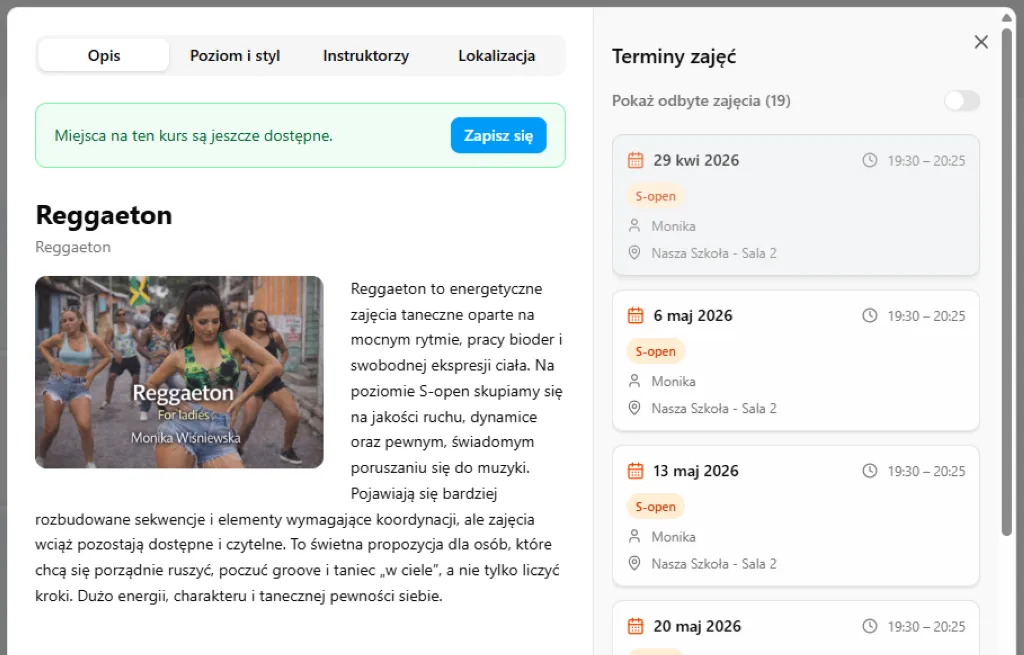The width and height of the screenshot is (1024, 655).
Task: Click Nasza Szkoła - Sala 2 on 6 maj card
Action: tap(714, 409)
